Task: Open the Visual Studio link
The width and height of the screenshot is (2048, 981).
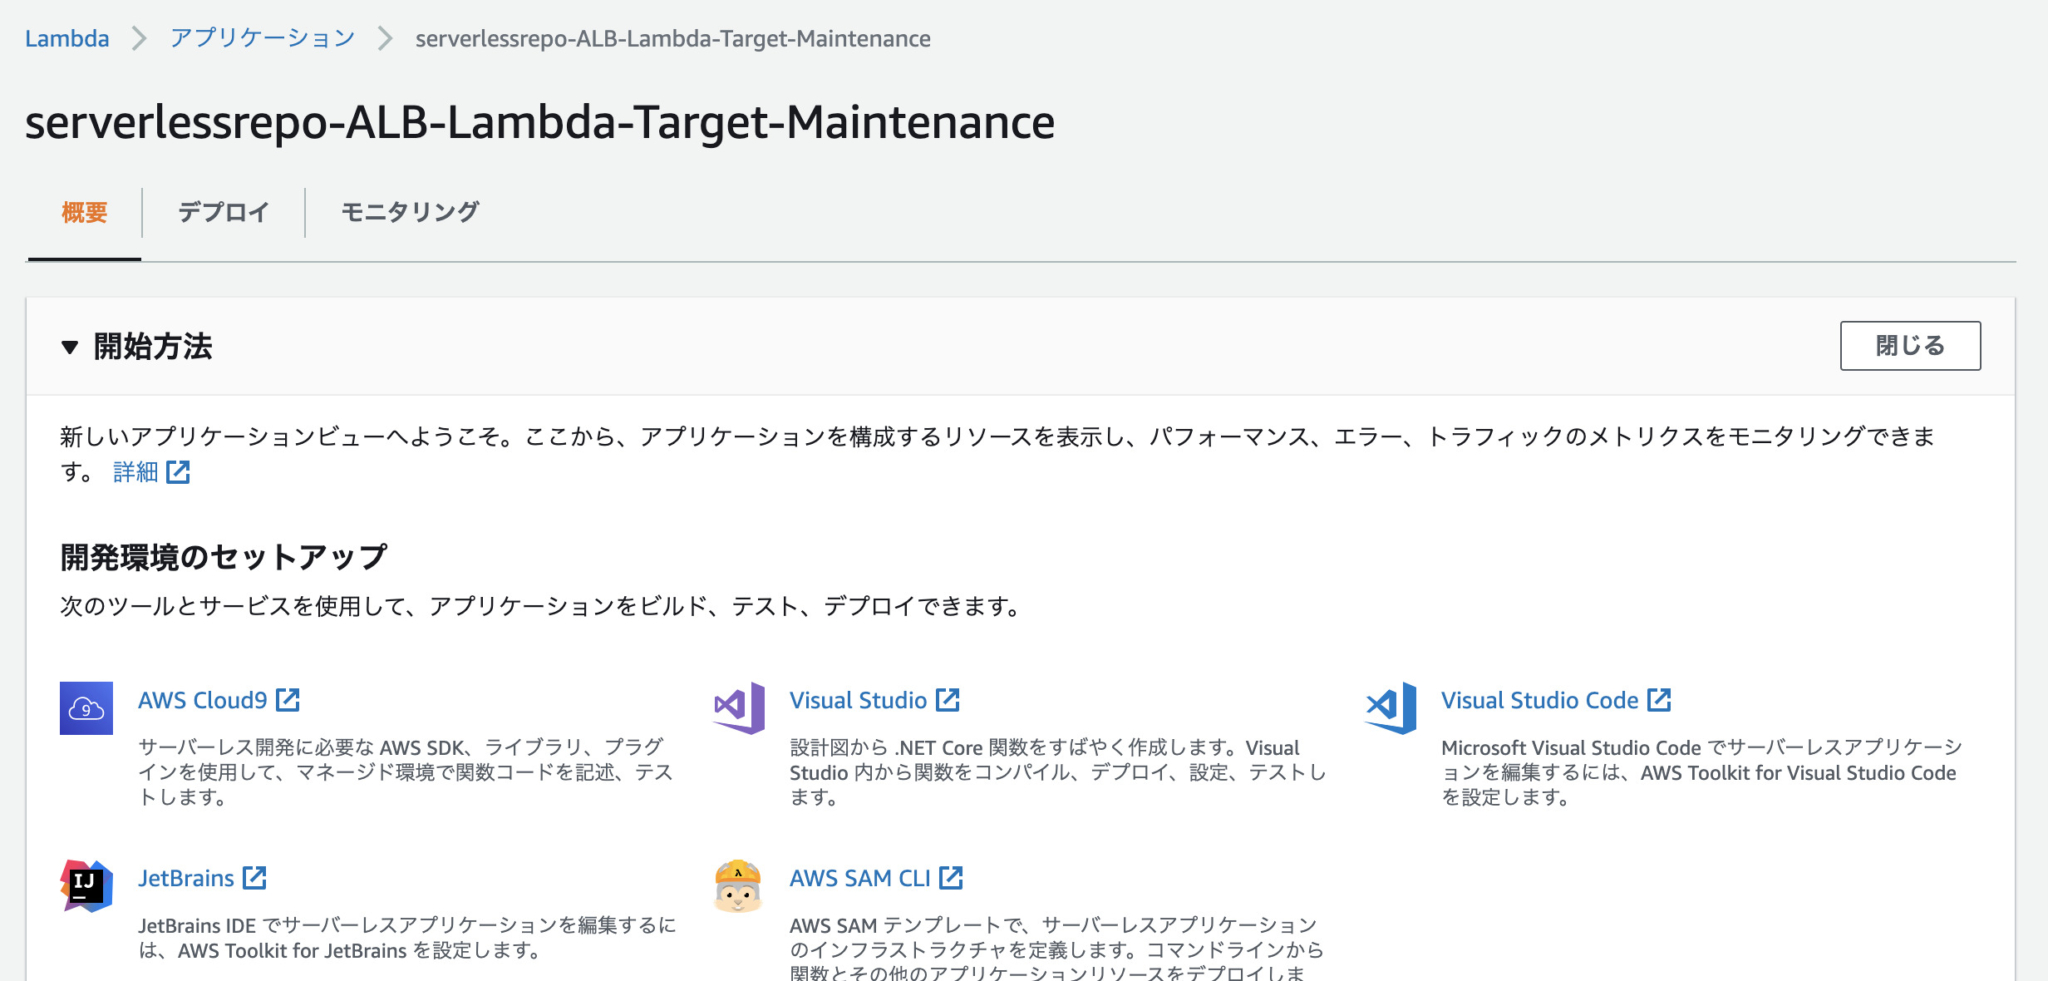Action: click(x=857, y=699)
